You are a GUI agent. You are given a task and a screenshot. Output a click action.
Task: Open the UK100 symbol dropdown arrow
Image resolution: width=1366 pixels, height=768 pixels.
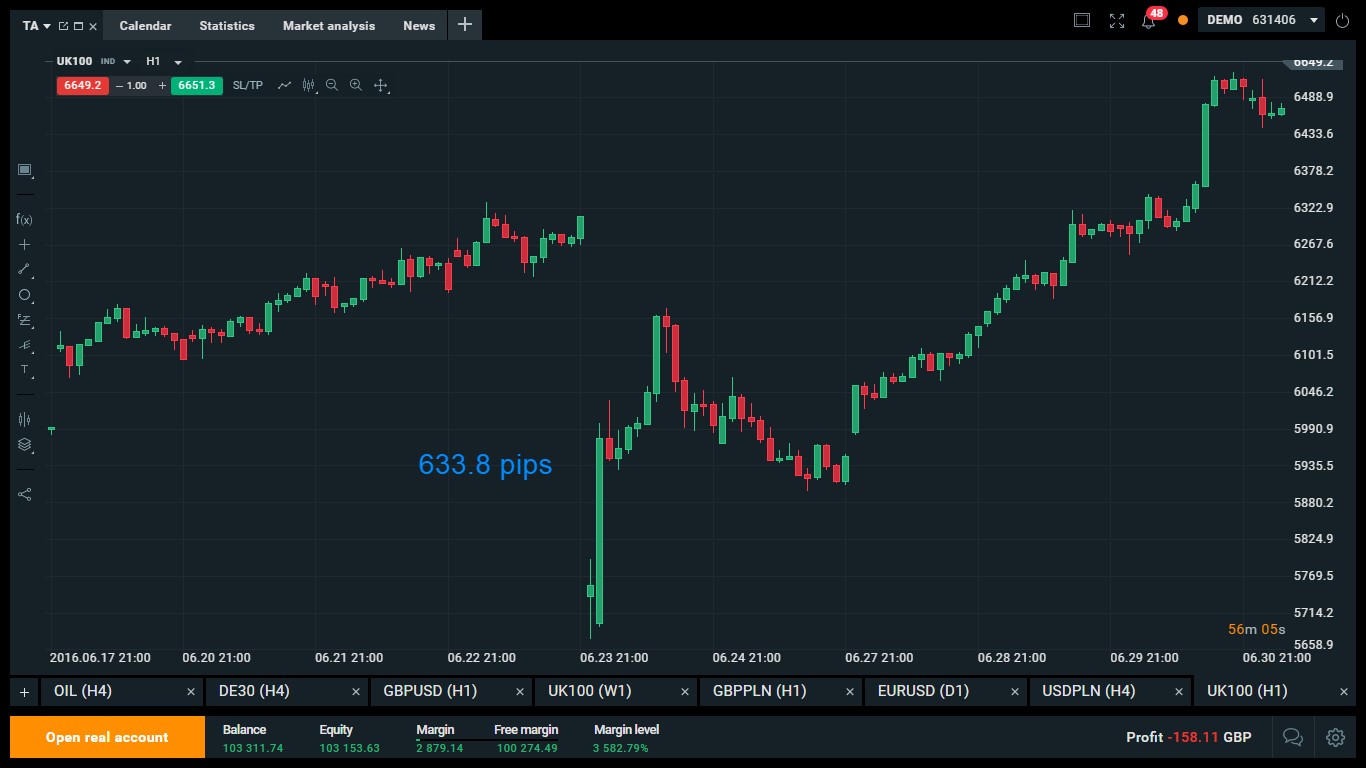coord(127,62)
